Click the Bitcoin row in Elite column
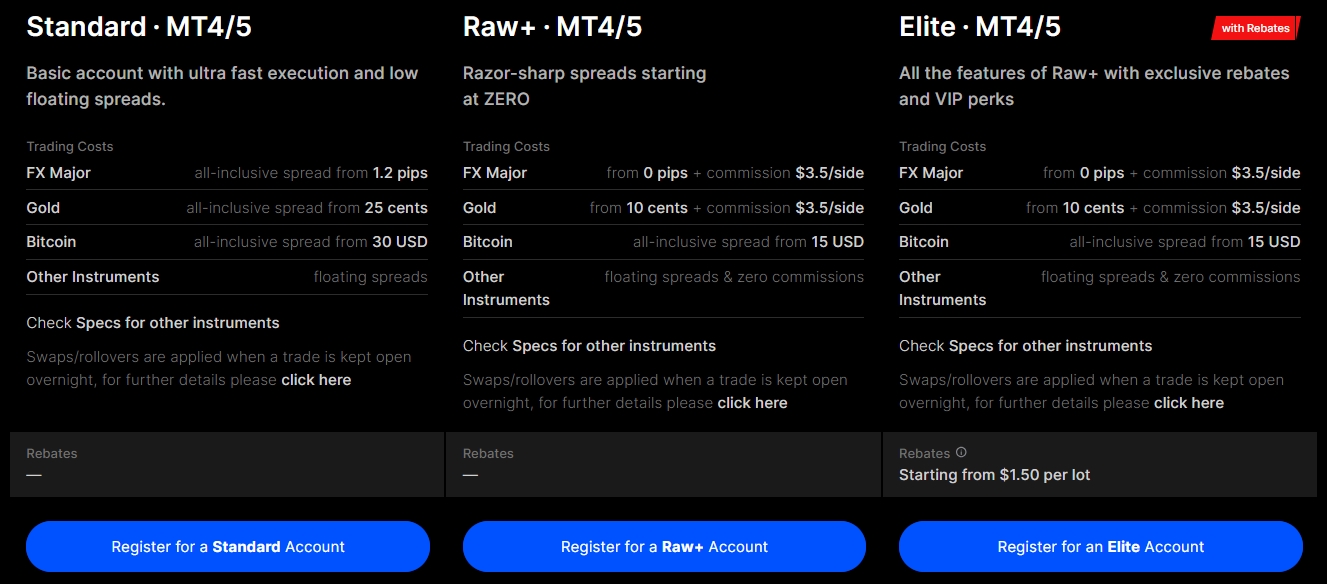 (x=1100, y=241)
